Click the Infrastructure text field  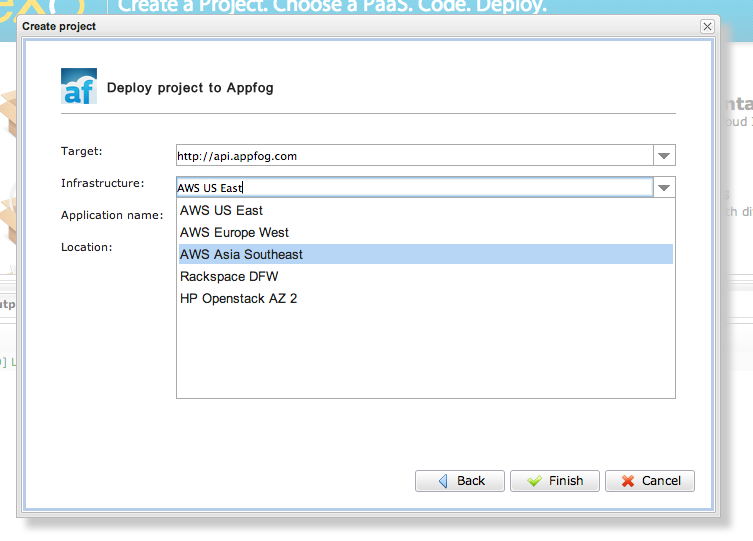(x=414, y=188)
